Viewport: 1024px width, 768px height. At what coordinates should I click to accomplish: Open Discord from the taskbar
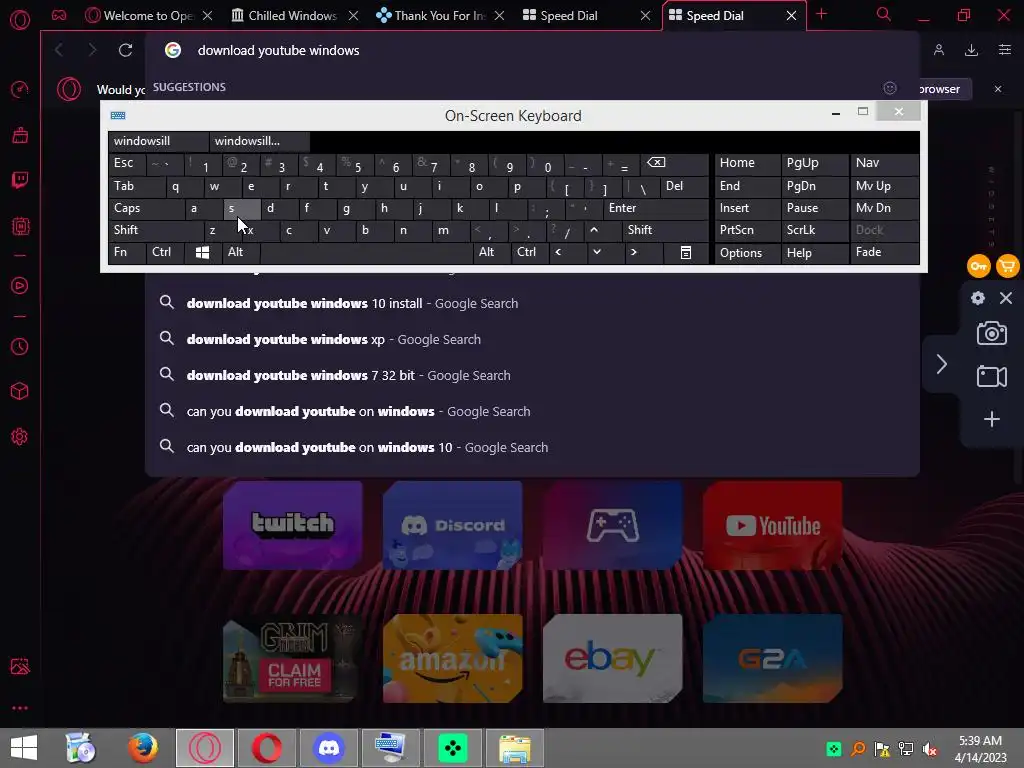(328, 748)
